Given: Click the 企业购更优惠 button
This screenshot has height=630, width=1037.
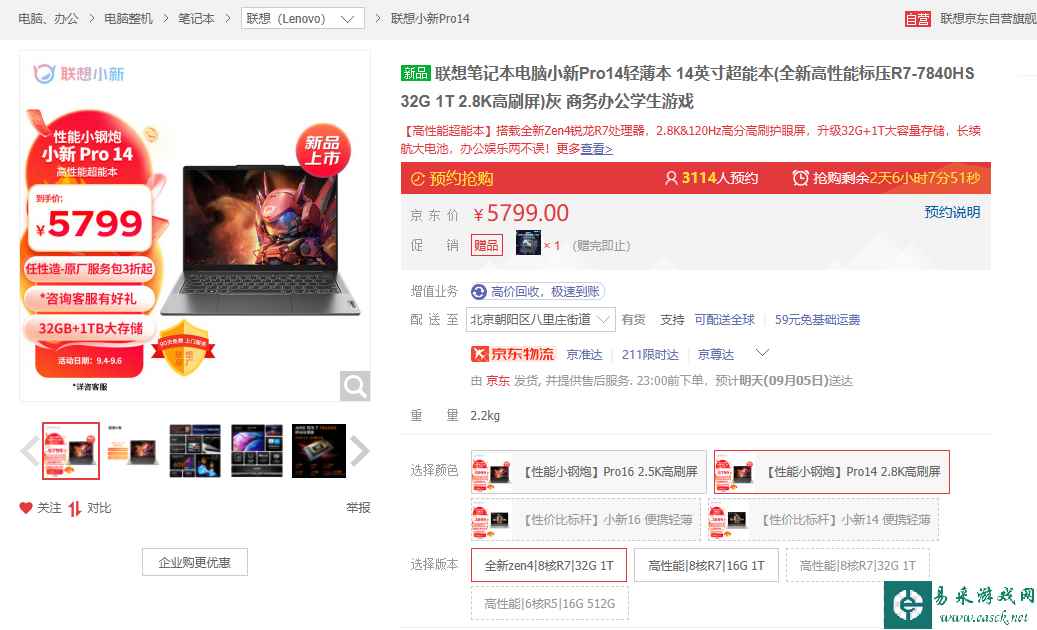Looking at the screenshot, I should pyautogui.click(x=194, y=563).
